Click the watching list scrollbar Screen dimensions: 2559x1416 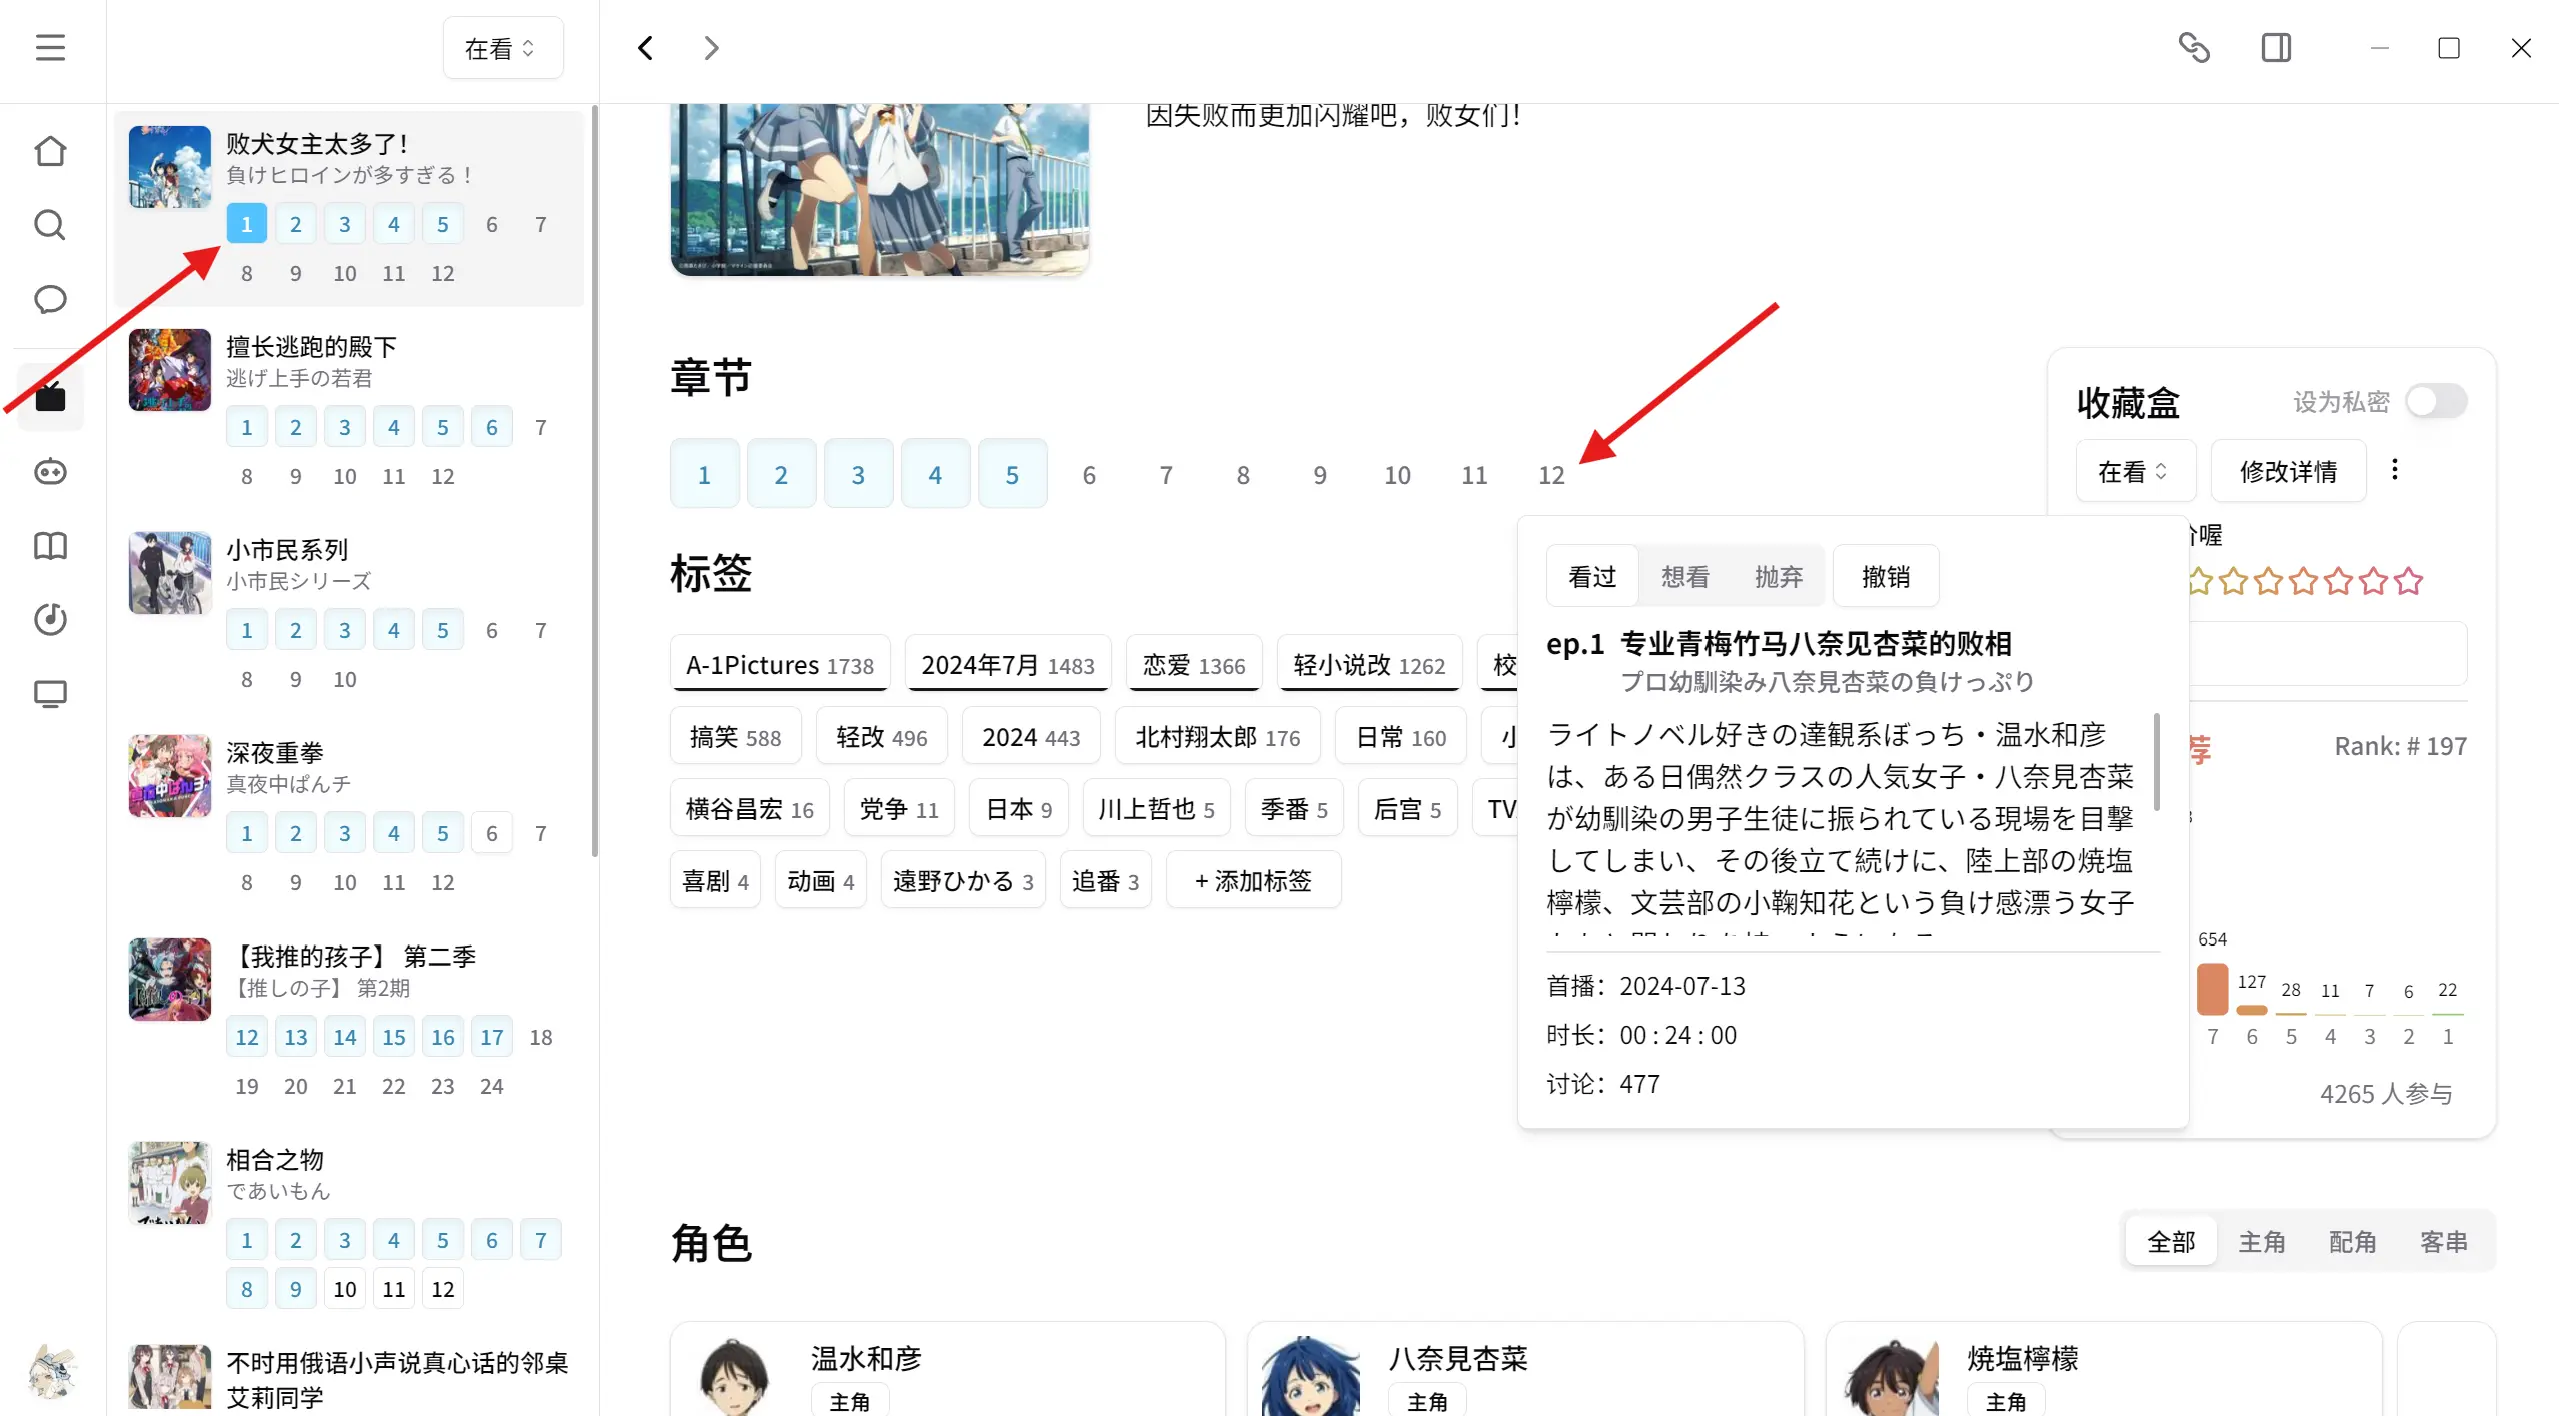595,480
